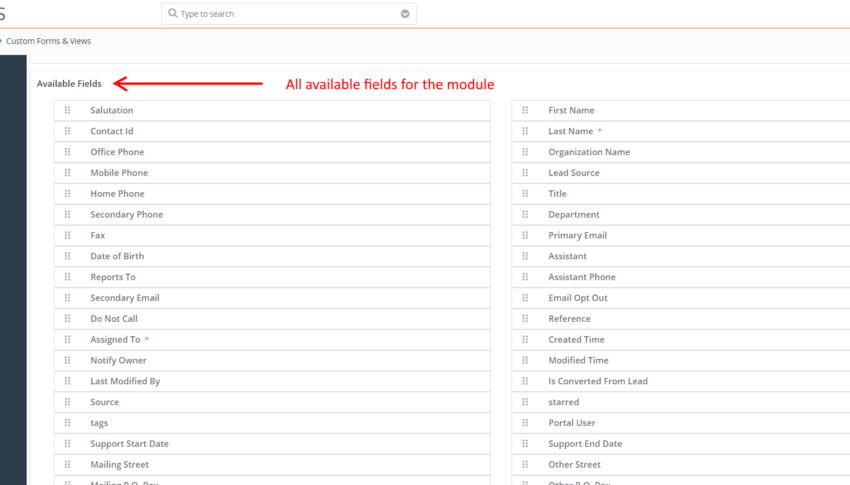The image size is (850, 485).
Task: Grab the drag handle for Primary Email
Action: pos(525,235)
